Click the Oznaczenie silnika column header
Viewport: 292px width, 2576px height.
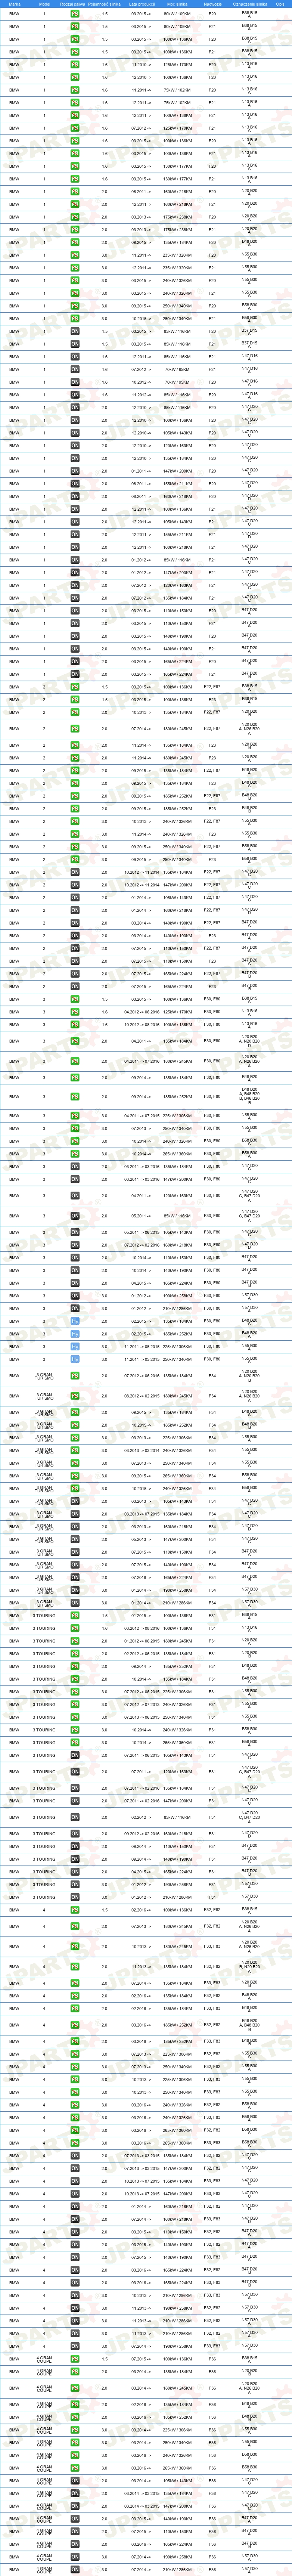(x=250, y=4)
